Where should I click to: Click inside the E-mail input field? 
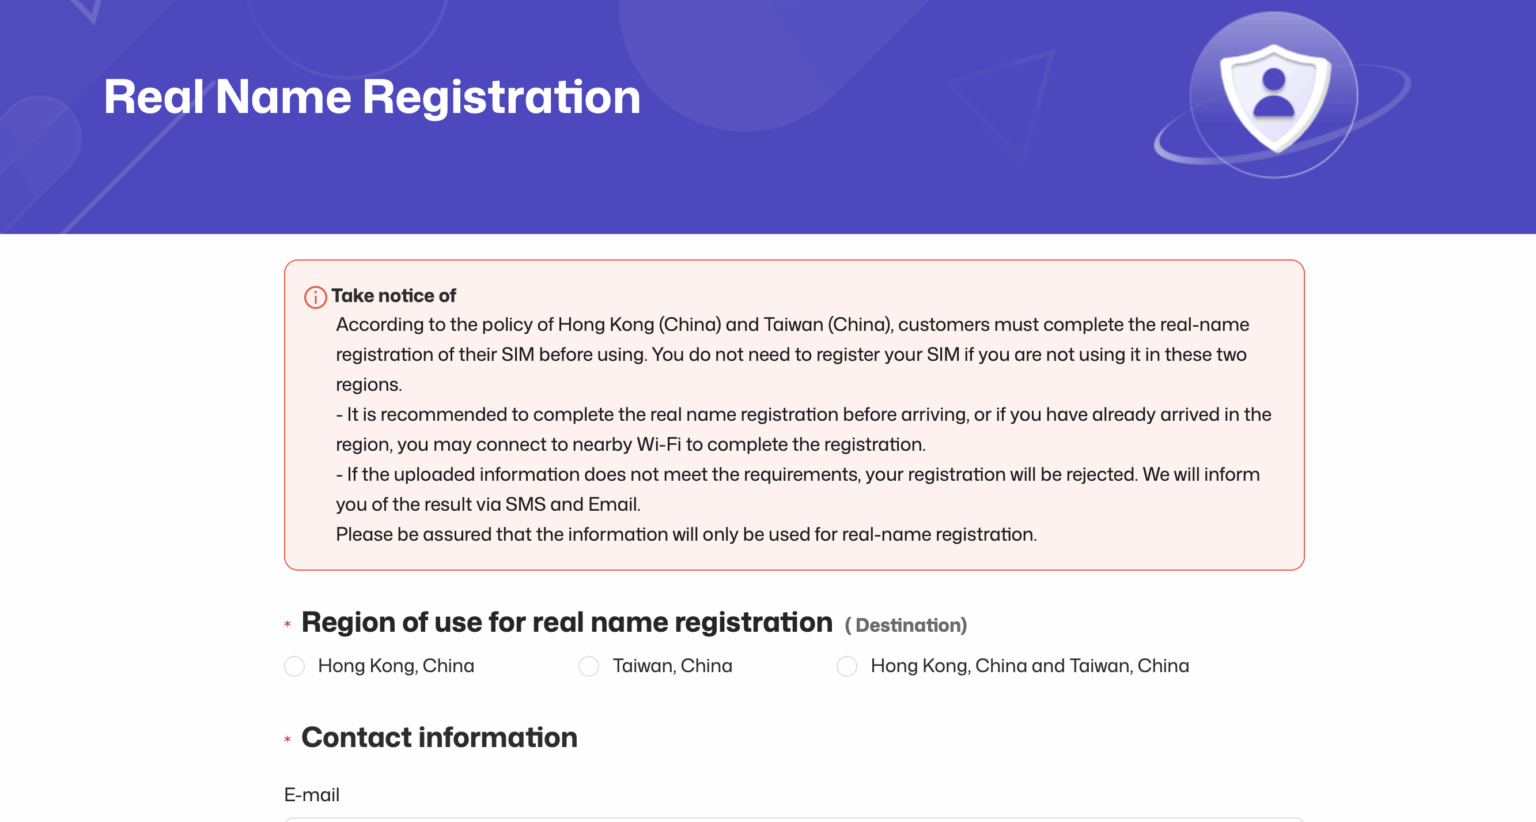click(793, 818)
